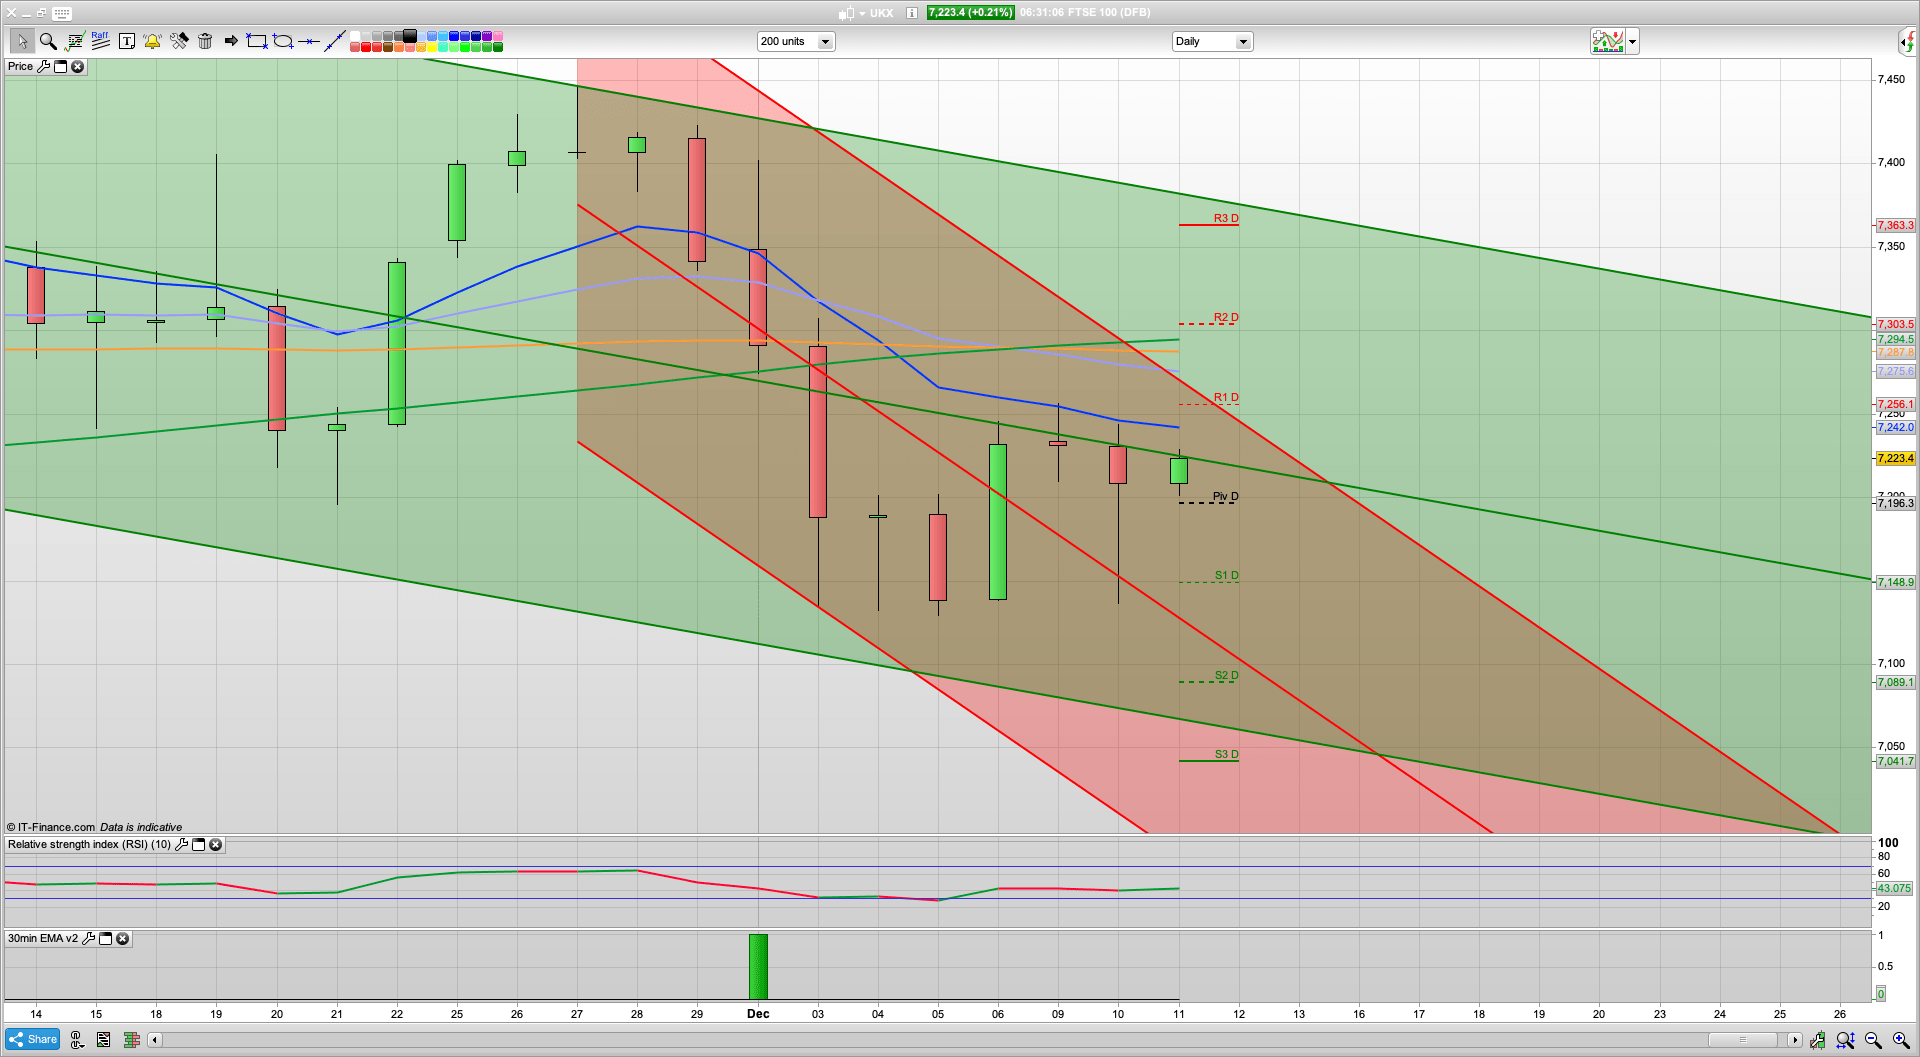Click the 30min EMA v2 label

tap(43, 938)
